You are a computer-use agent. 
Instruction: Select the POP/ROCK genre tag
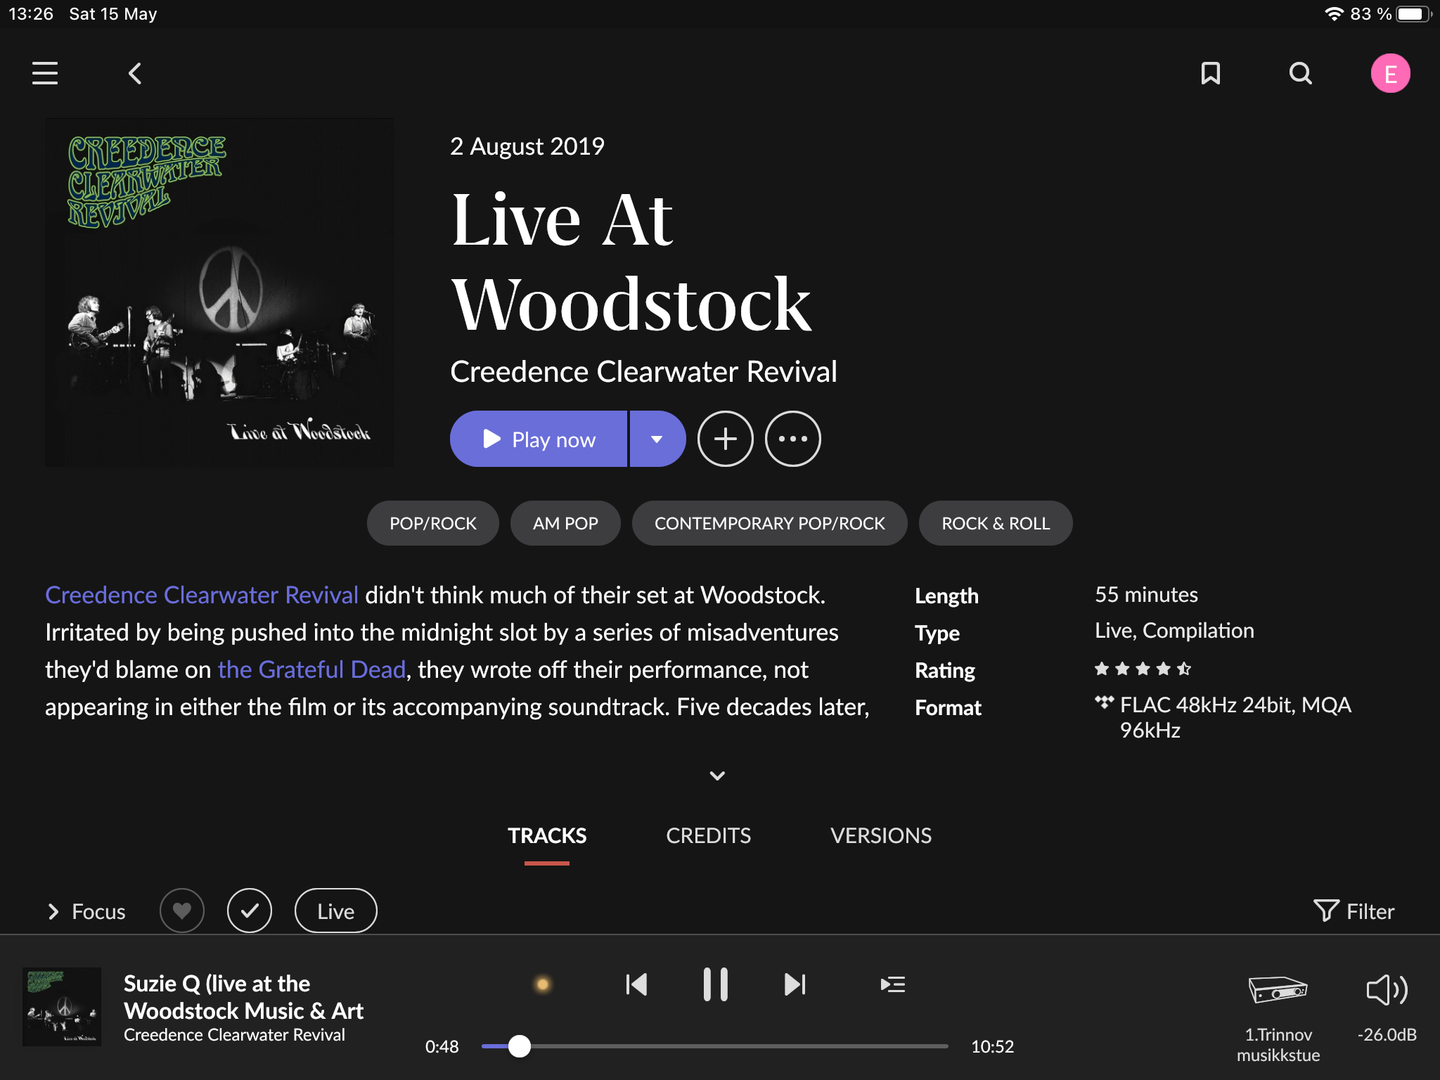[x=433, y=523]
